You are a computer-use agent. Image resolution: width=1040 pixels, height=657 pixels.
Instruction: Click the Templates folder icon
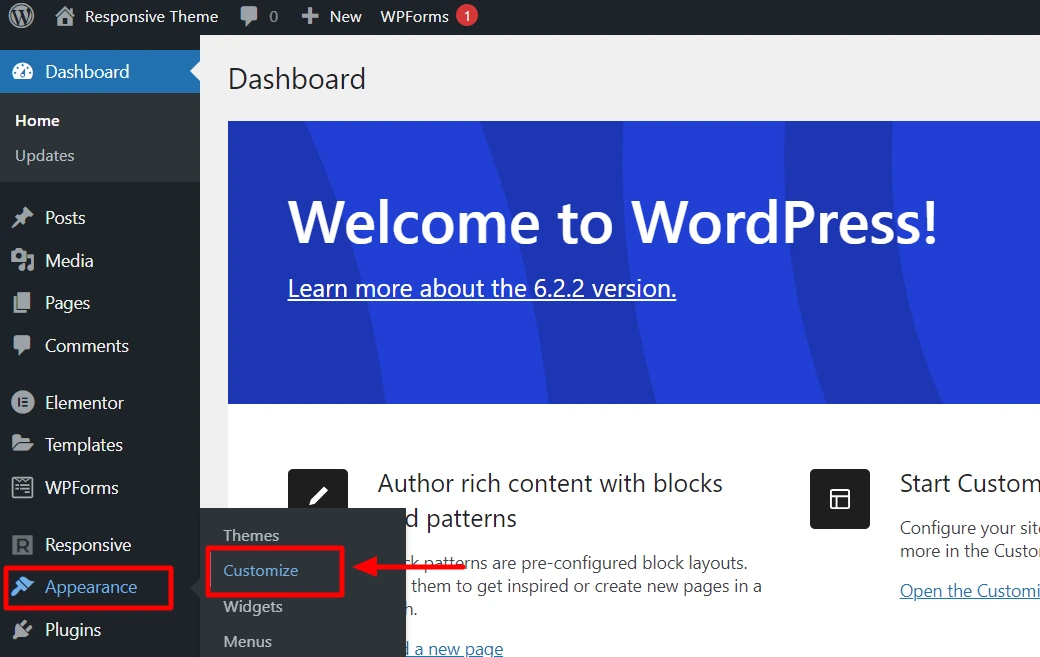[x=23, y=444]
